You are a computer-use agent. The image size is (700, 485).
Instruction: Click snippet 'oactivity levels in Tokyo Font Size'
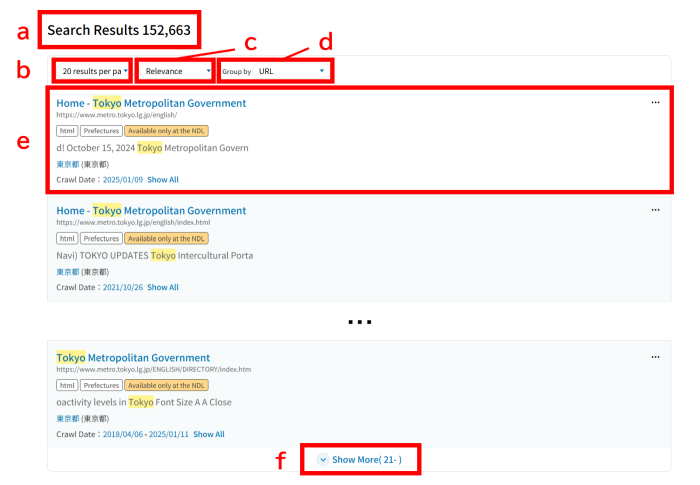[x=144, y=402]
